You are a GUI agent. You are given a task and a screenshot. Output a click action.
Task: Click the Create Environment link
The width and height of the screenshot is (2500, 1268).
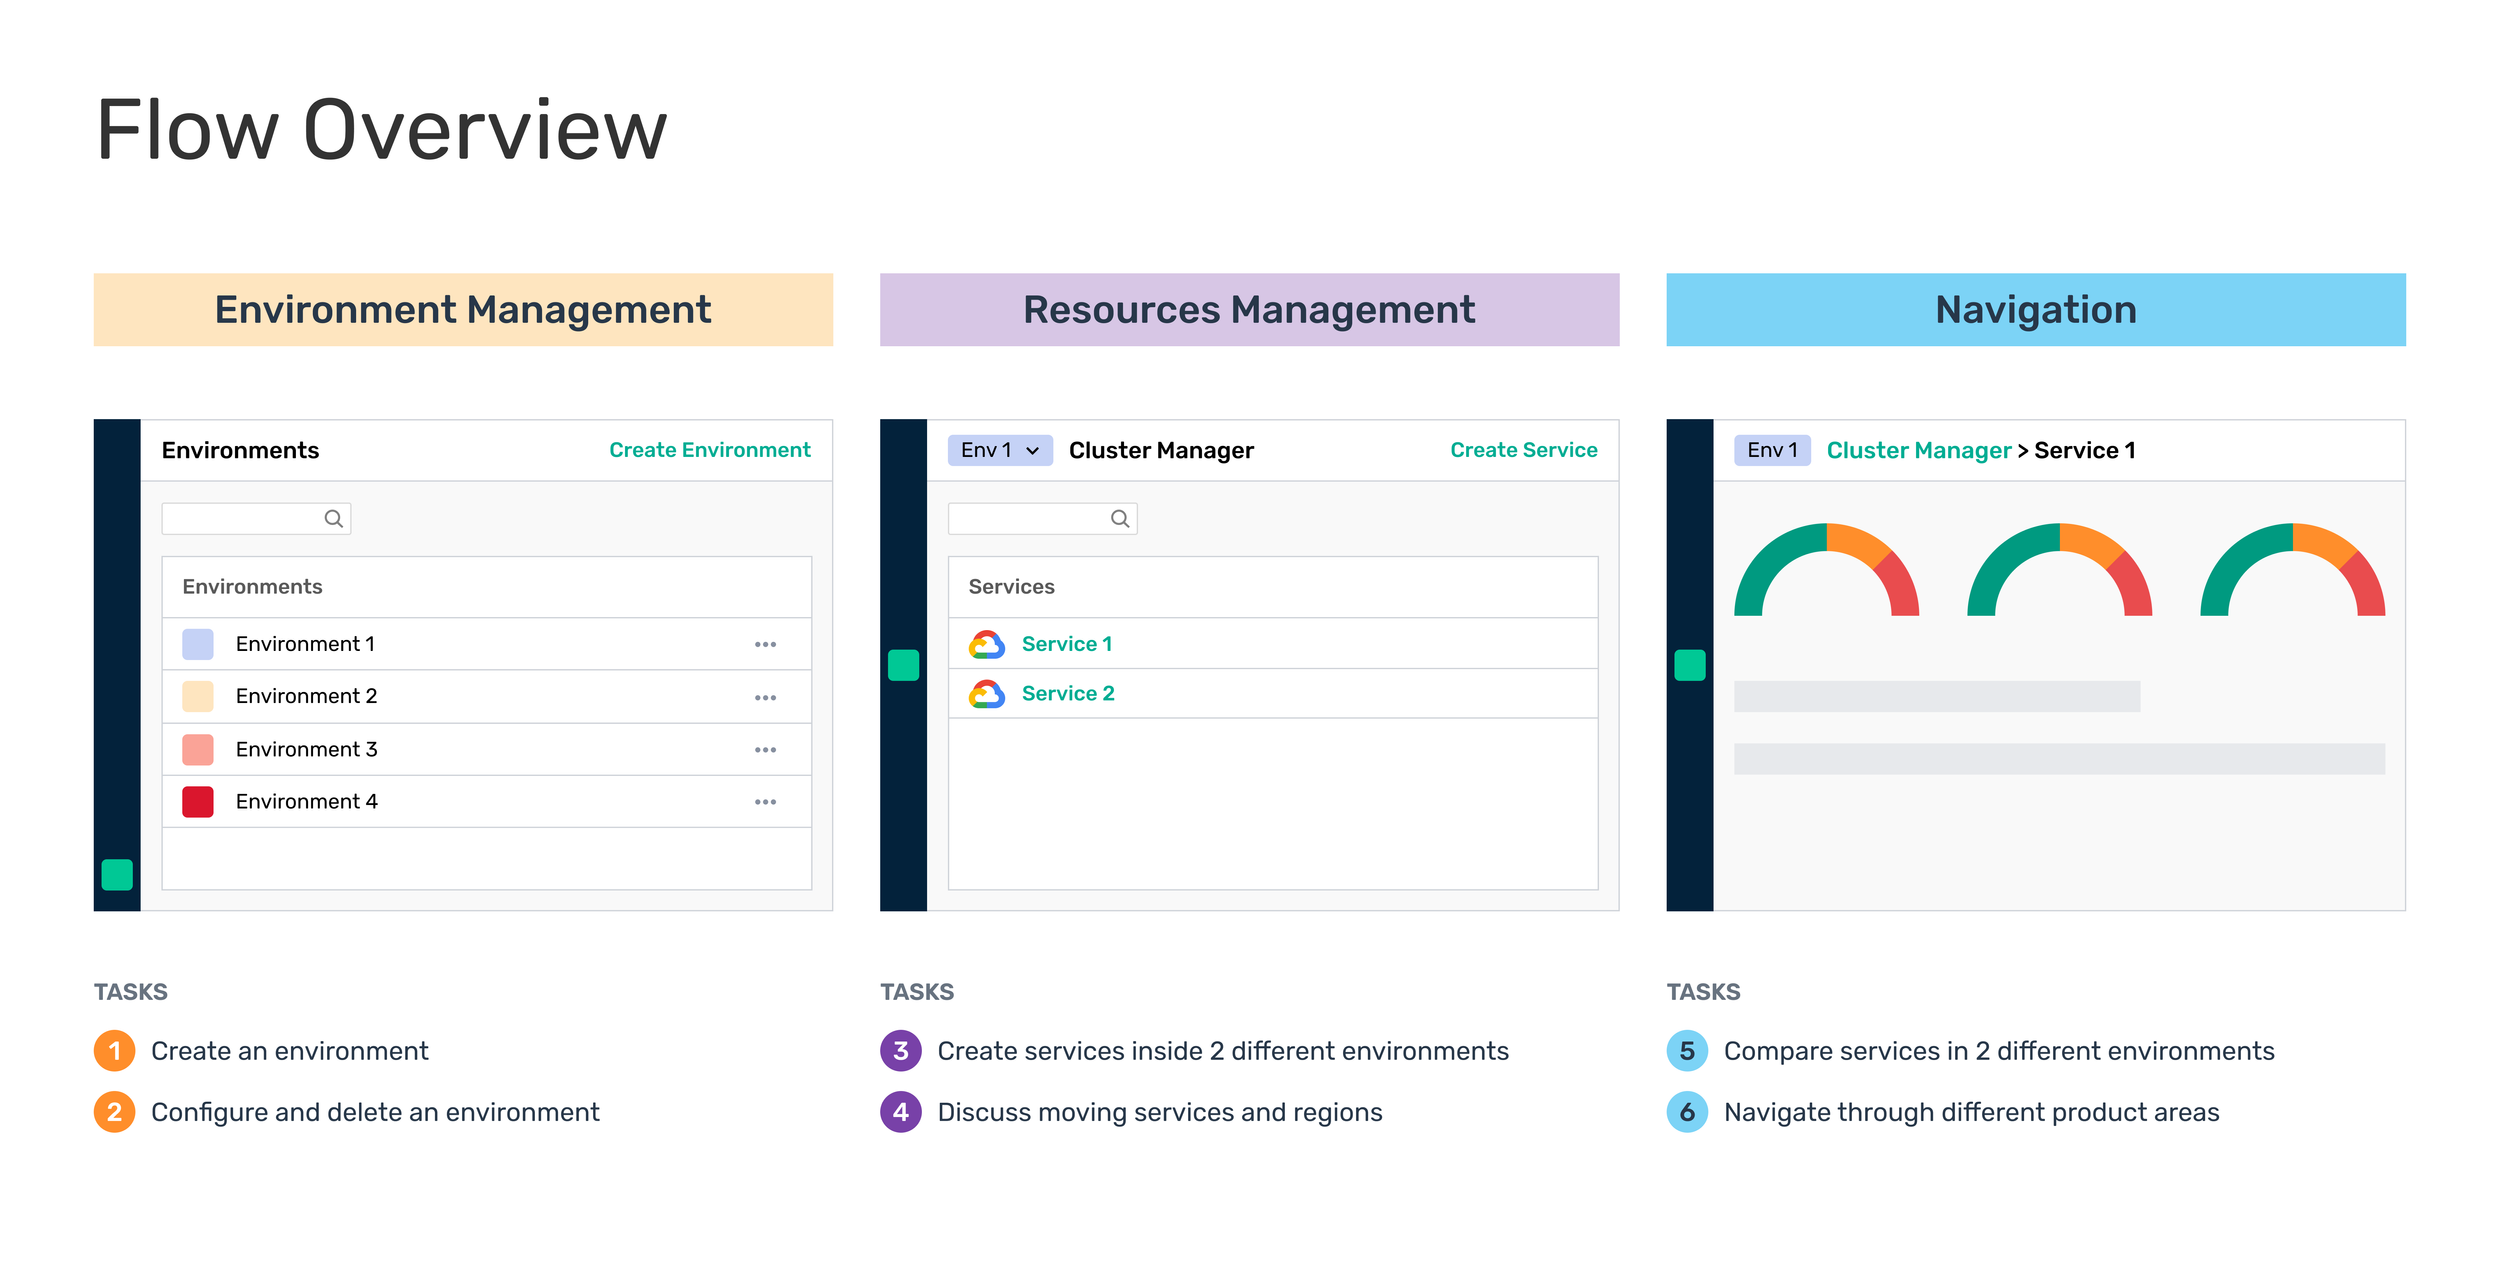[709, 450]
